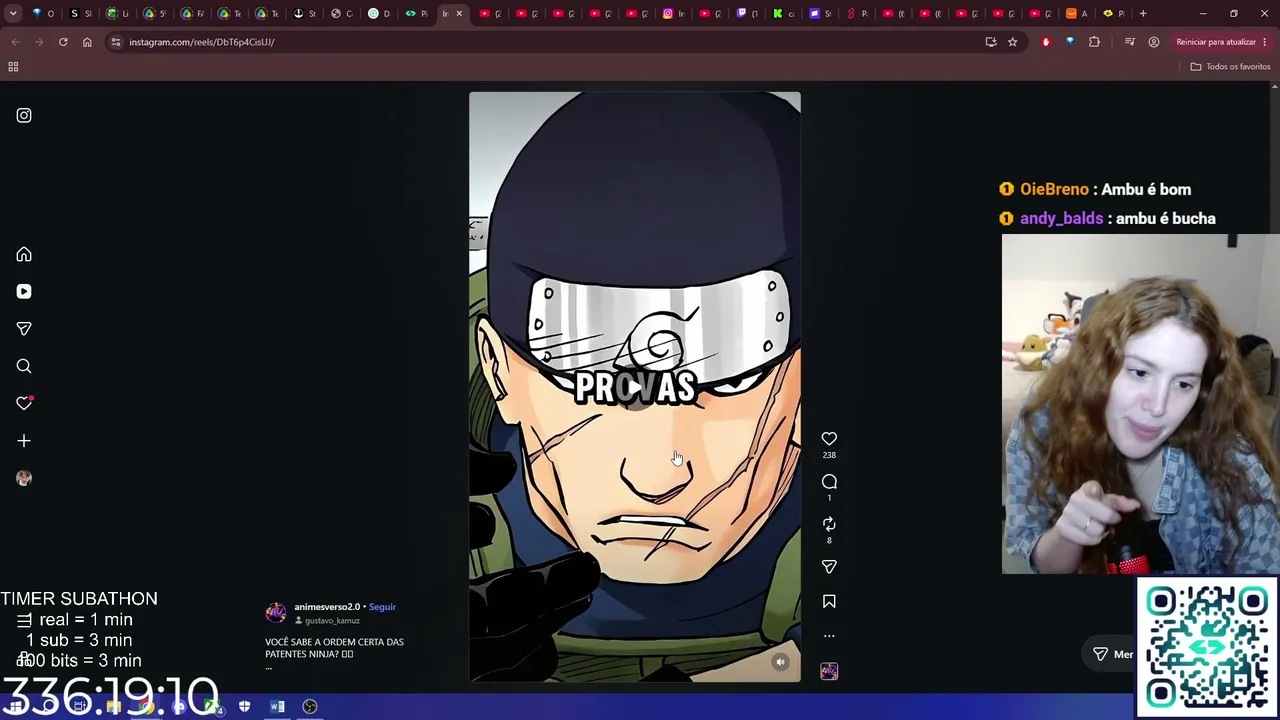The width and height of the screenshot is (1280, 720).
Task: Open your profile avatar in the sidebar
Action: 24,478
